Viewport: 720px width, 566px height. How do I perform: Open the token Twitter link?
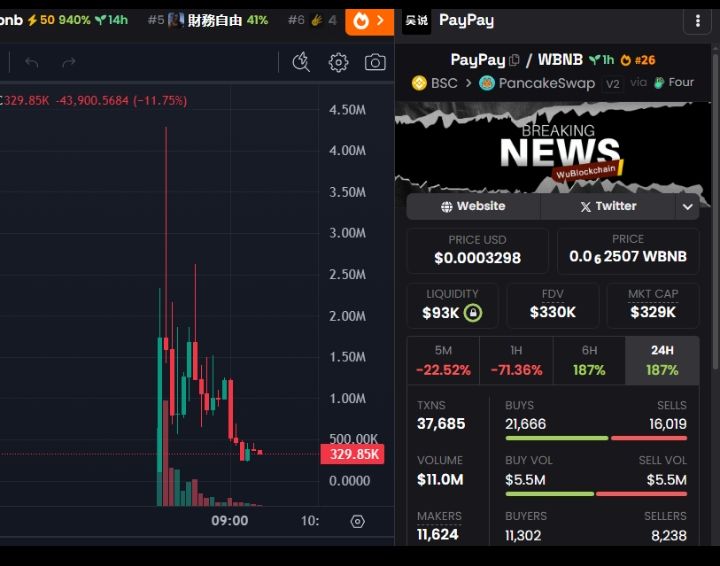pyautogui.click(x=608, y=207)
